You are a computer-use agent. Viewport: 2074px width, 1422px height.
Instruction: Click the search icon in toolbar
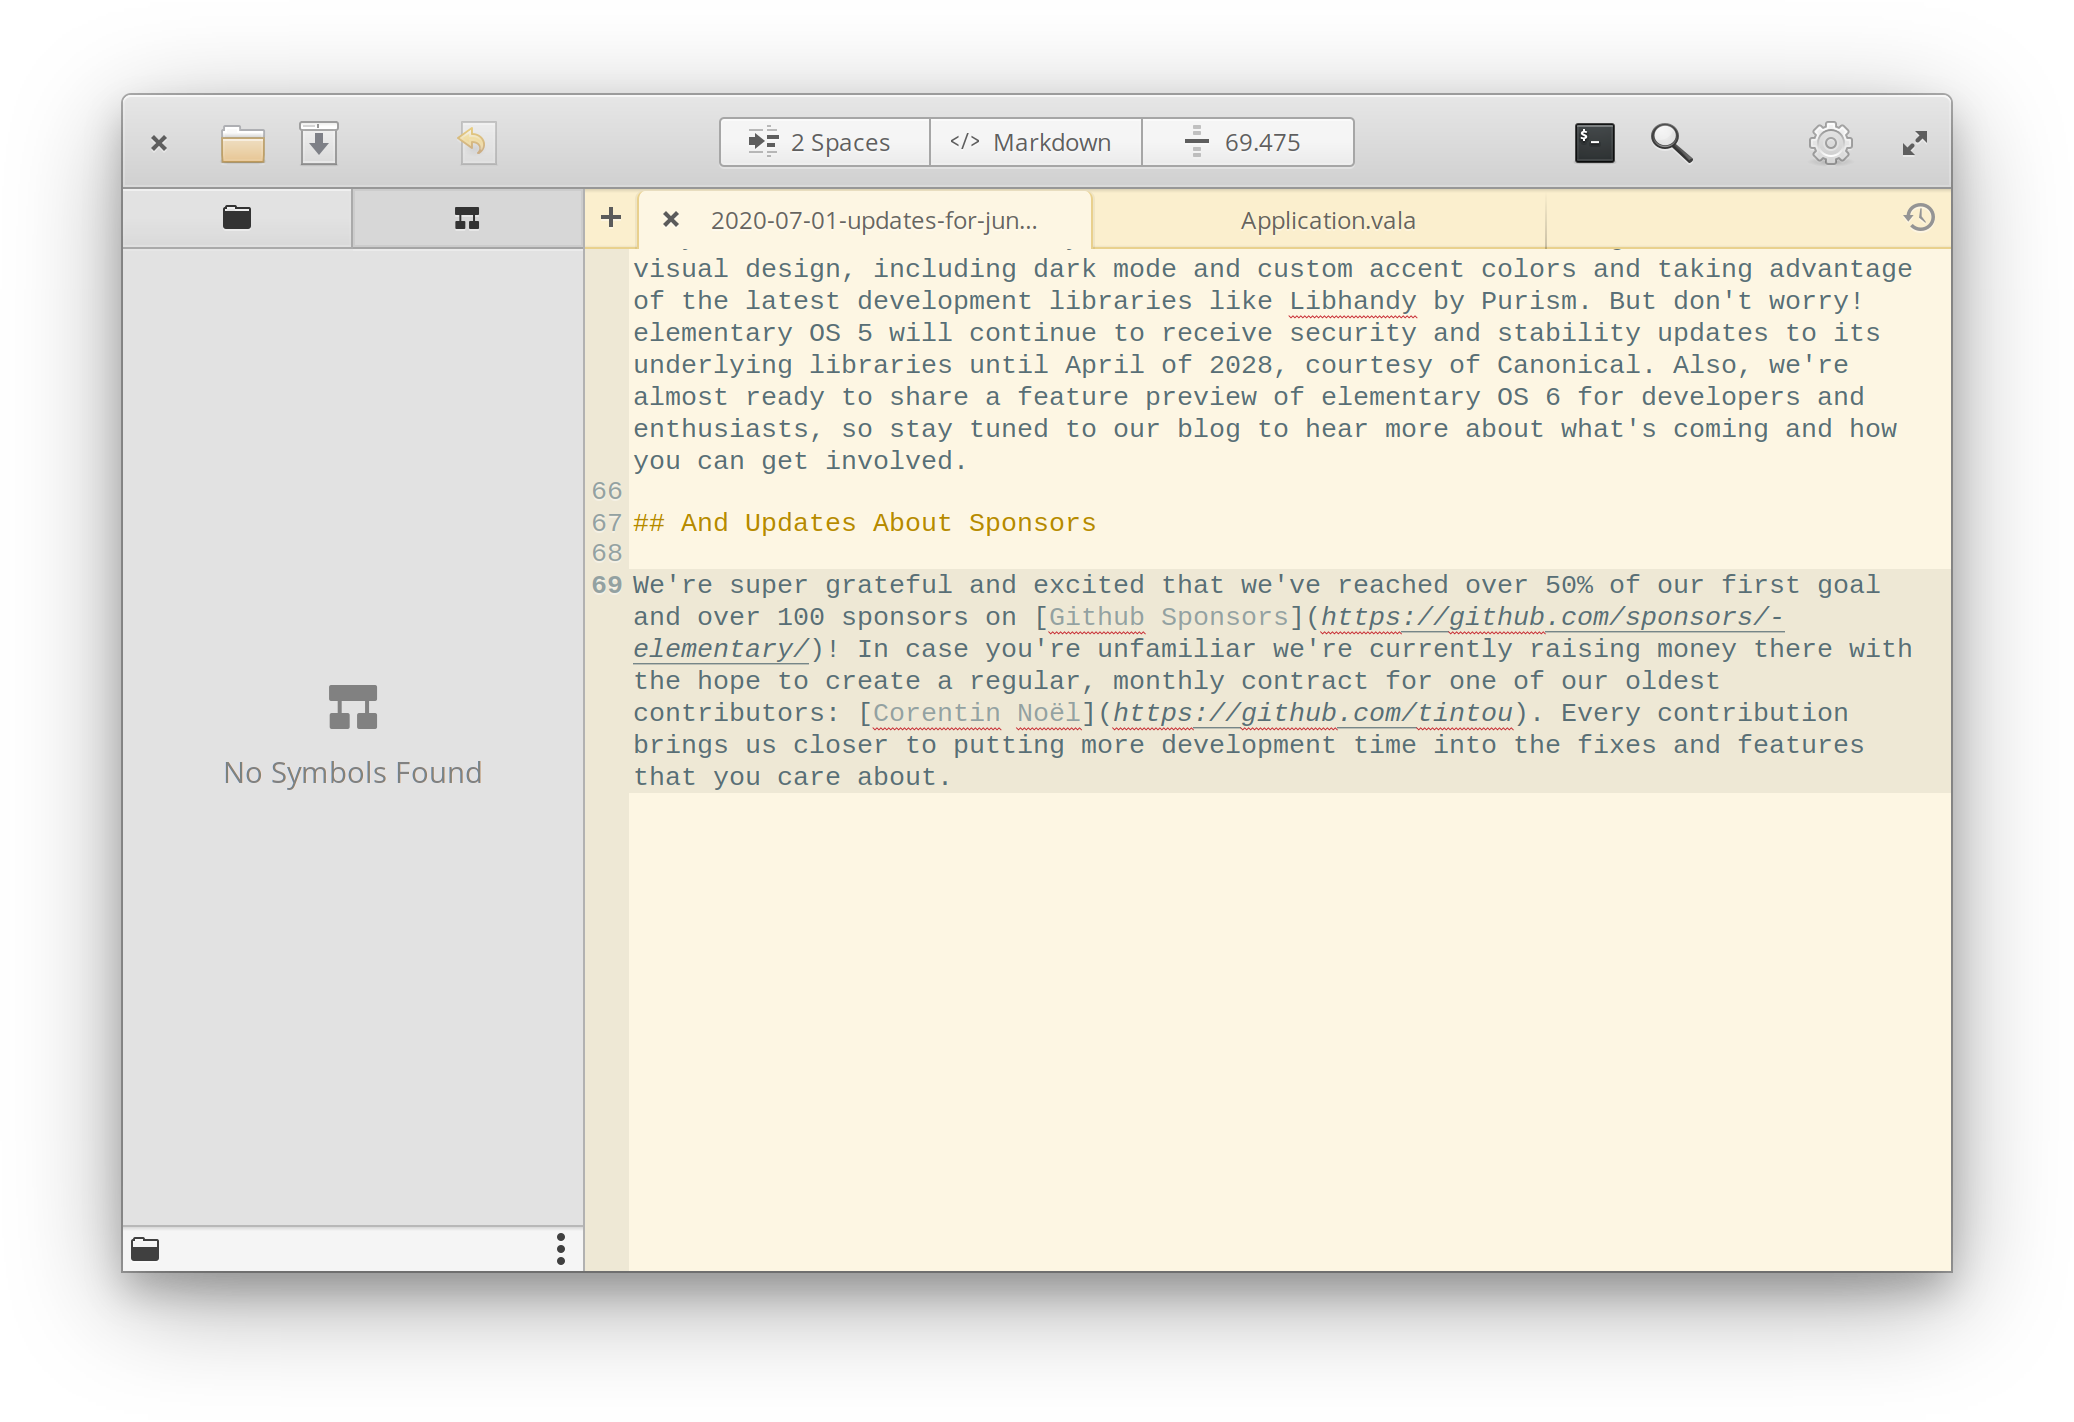click(1671, 142)
